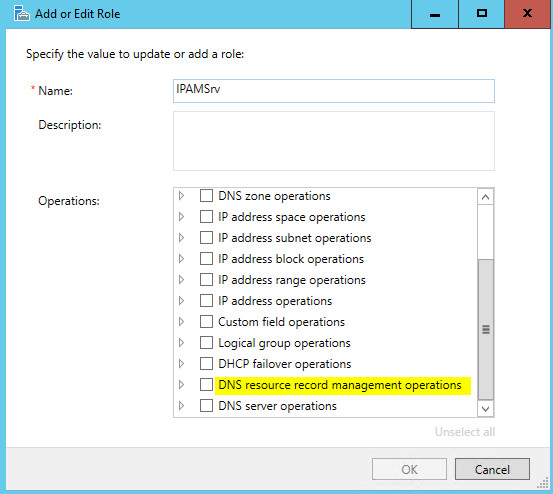The height and width of the screenshot is (494, 553).
Task: Click the operations list scrollbar thumb
Action: 485,329
